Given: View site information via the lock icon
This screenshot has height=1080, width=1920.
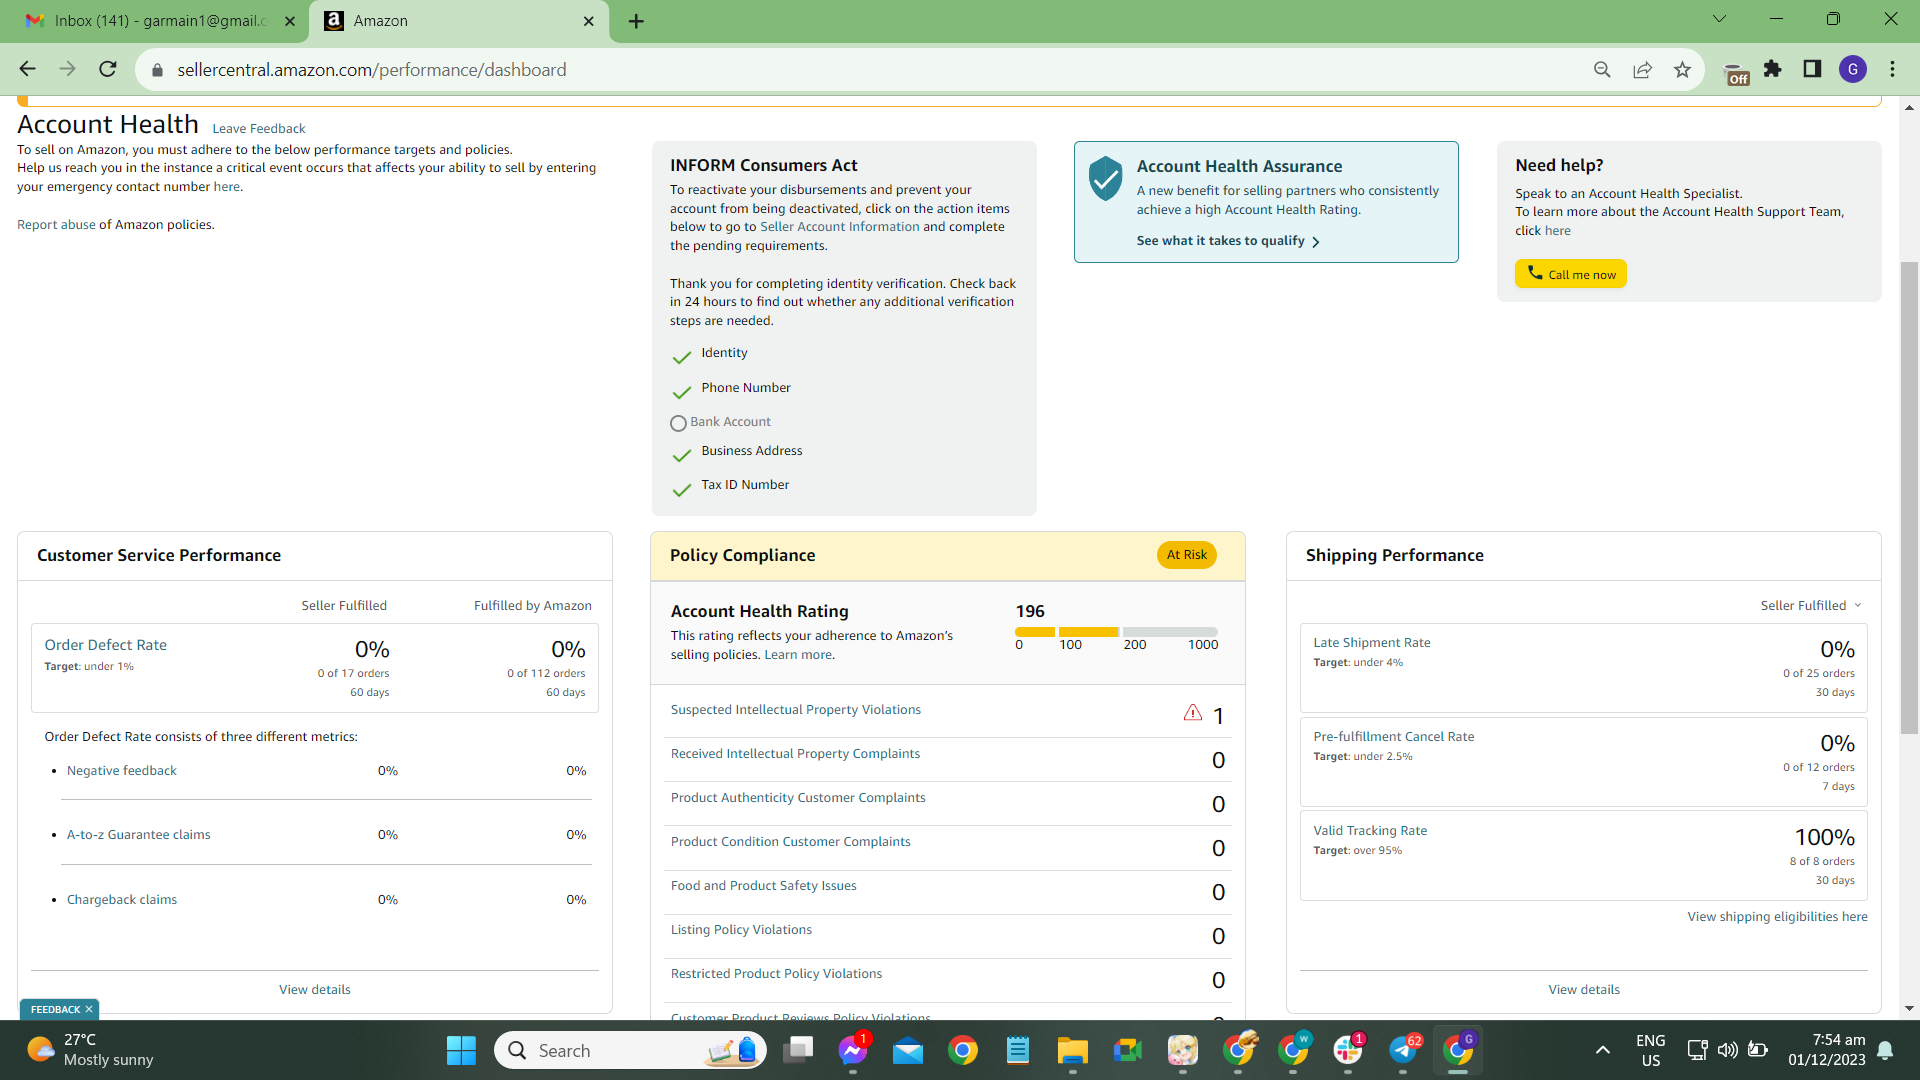Looking at the screenshot, I should click(156, 70).
